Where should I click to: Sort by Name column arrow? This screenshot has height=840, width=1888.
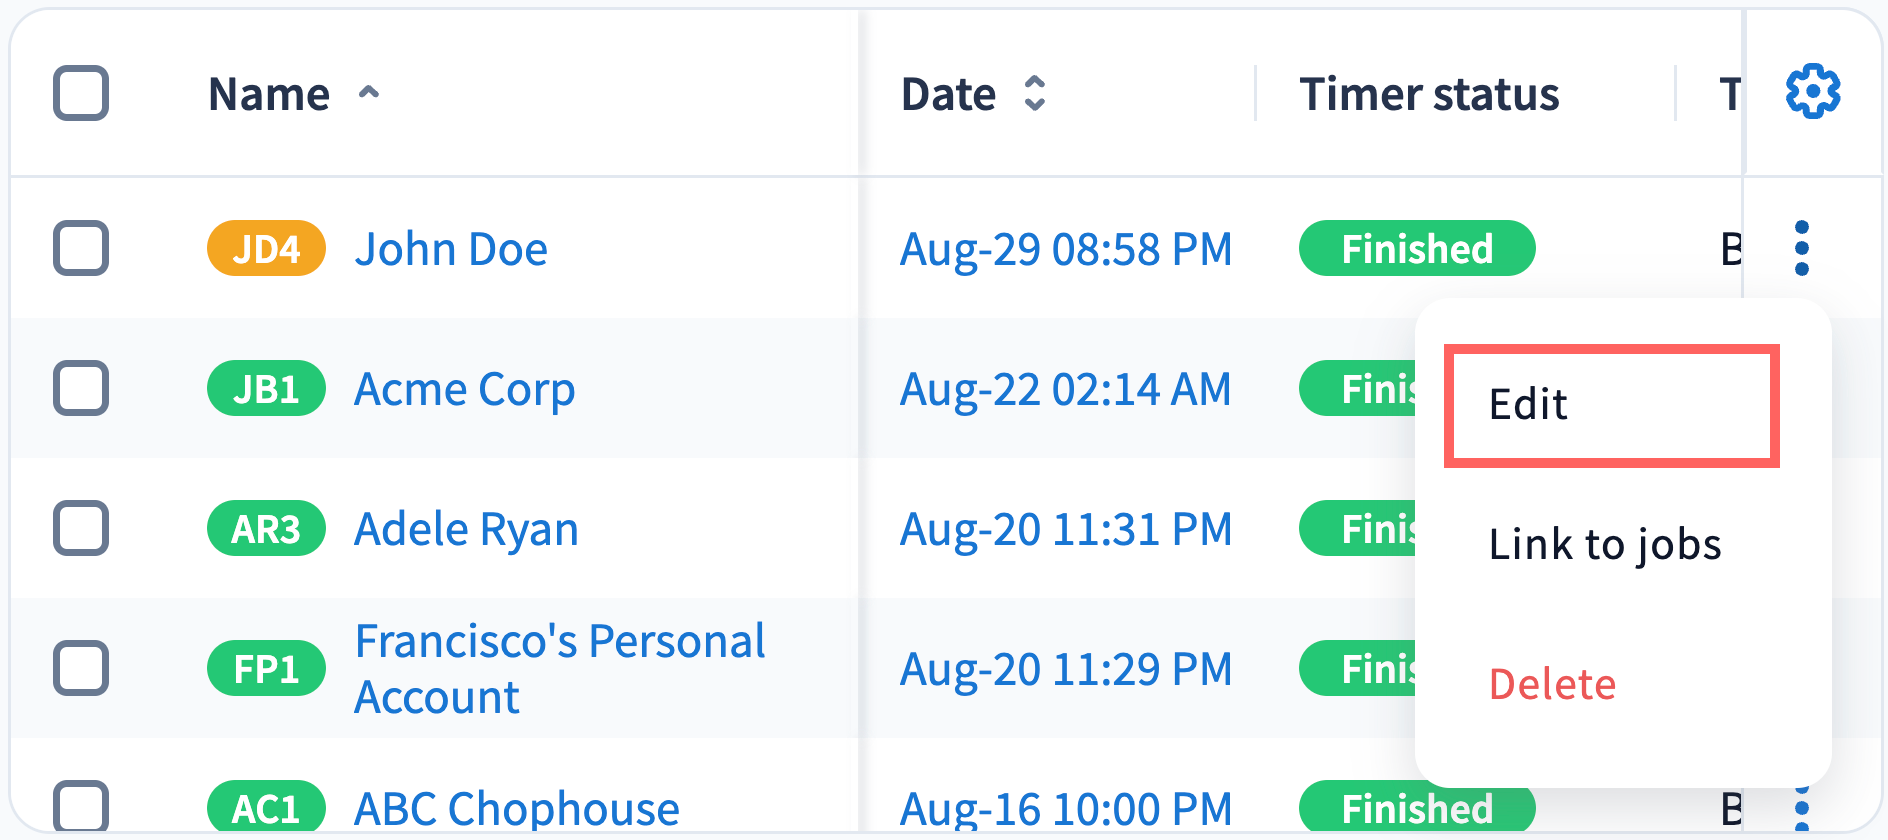click(x=369, y=93)
